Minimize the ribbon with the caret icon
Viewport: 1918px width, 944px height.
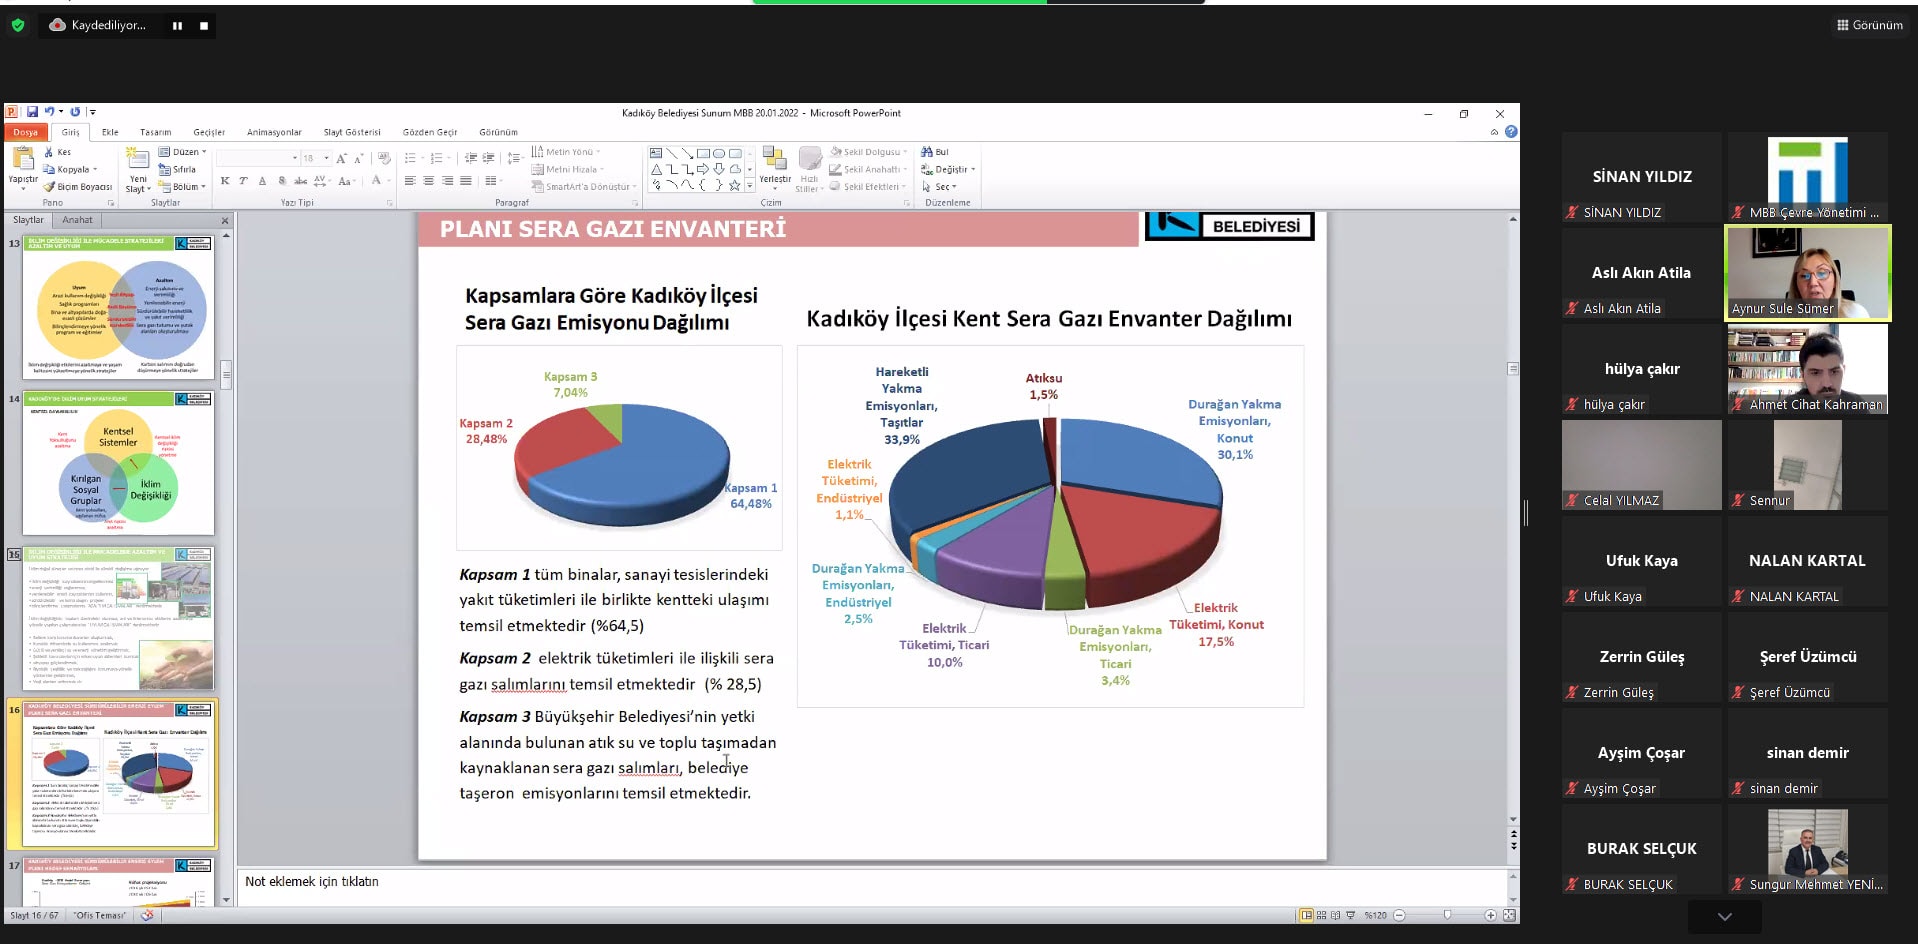click(x=1495, y=131)
